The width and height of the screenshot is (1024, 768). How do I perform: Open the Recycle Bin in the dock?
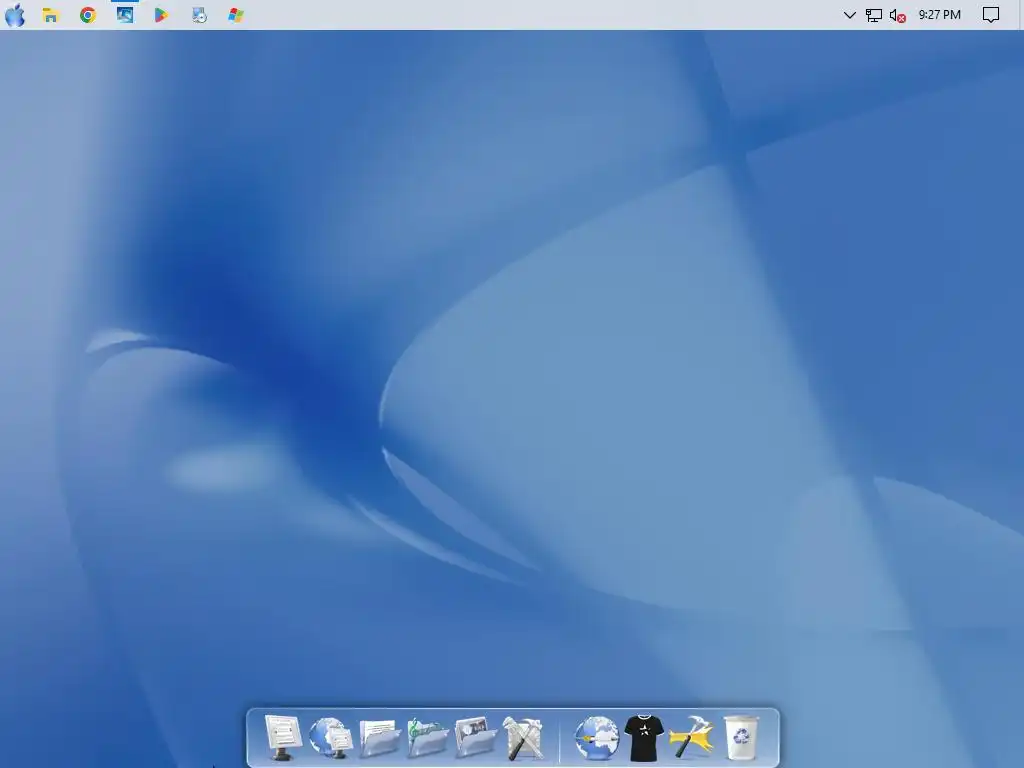(x=741, y=738)
